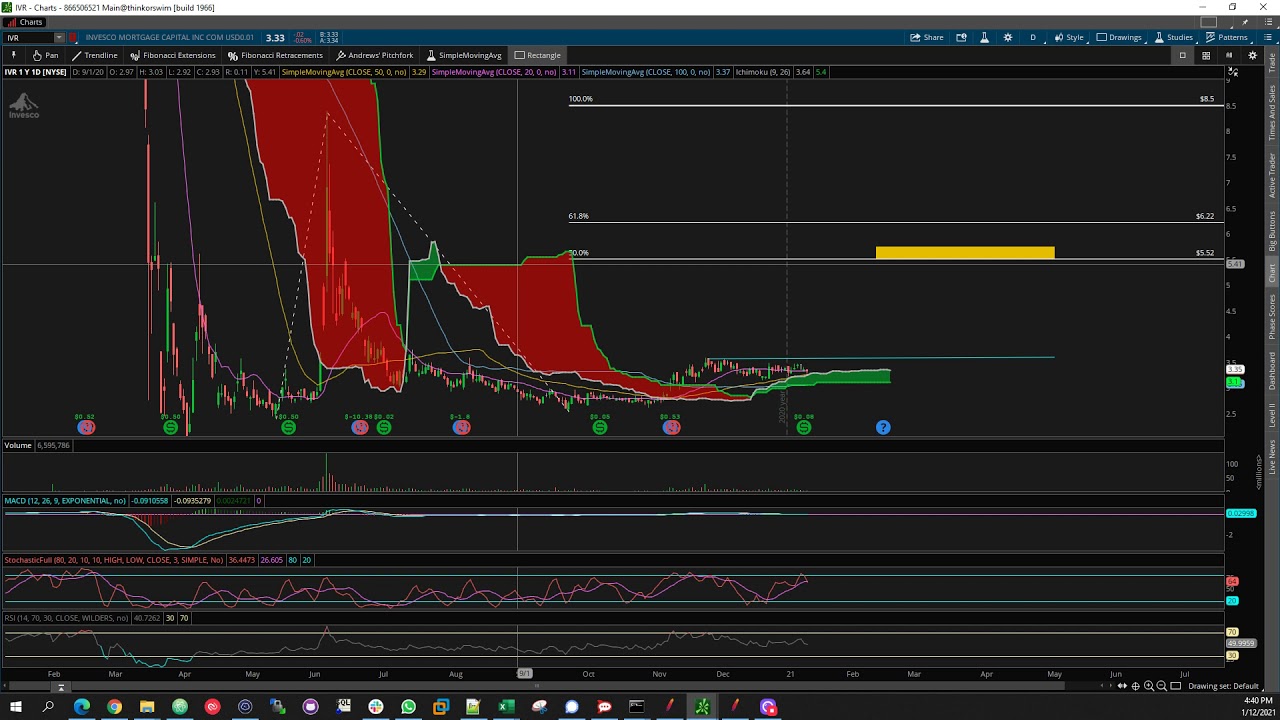
Task: Zoom out using the magnifier minus icon
Action: click(1161, 686)
